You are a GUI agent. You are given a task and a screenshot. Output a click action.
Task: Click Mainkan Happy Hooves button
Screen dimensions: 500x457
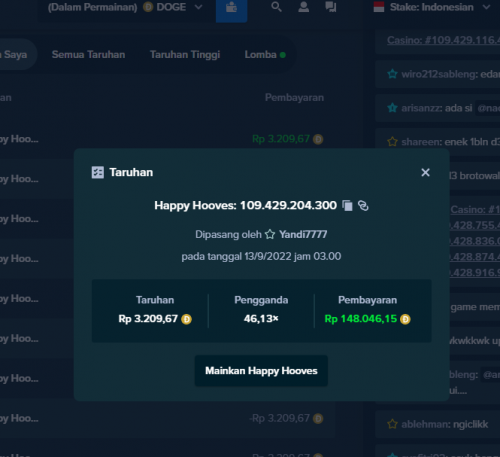[x=261, y=371]
